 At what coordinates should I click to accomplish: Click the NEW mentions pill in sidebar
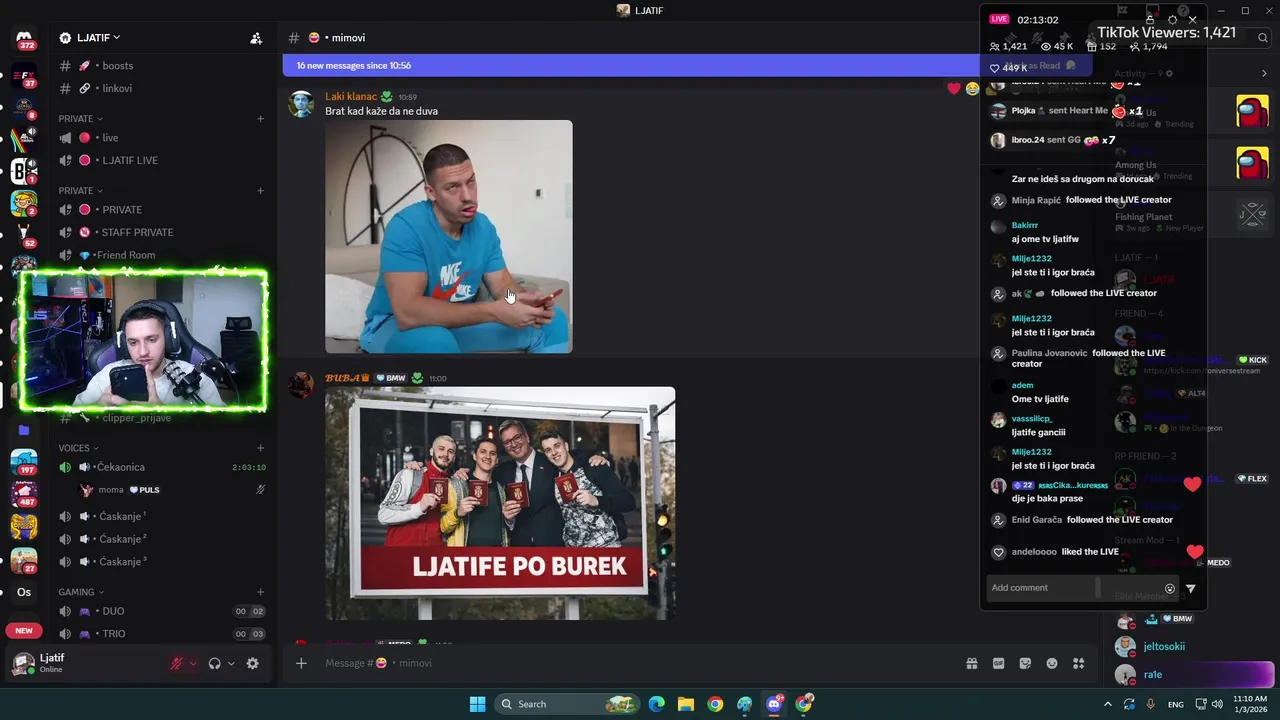coord(24,631)
